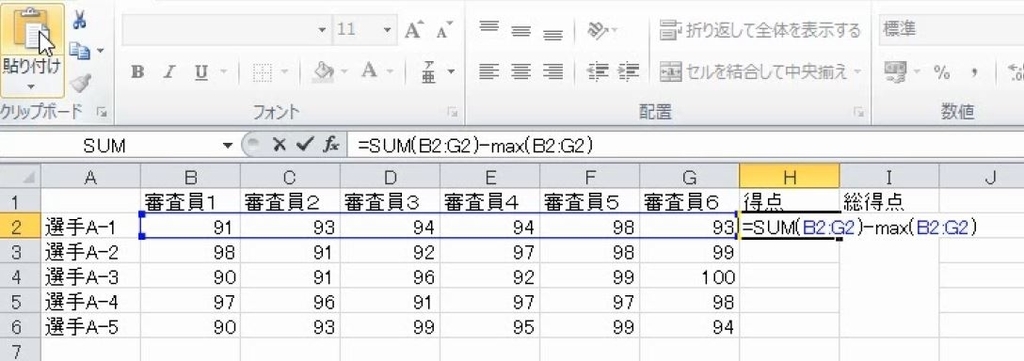Image resolution: width=1024 pixels, height=361 pixels.
Task: Click cell 選手A-3
Action: click(x=90, y=277)
